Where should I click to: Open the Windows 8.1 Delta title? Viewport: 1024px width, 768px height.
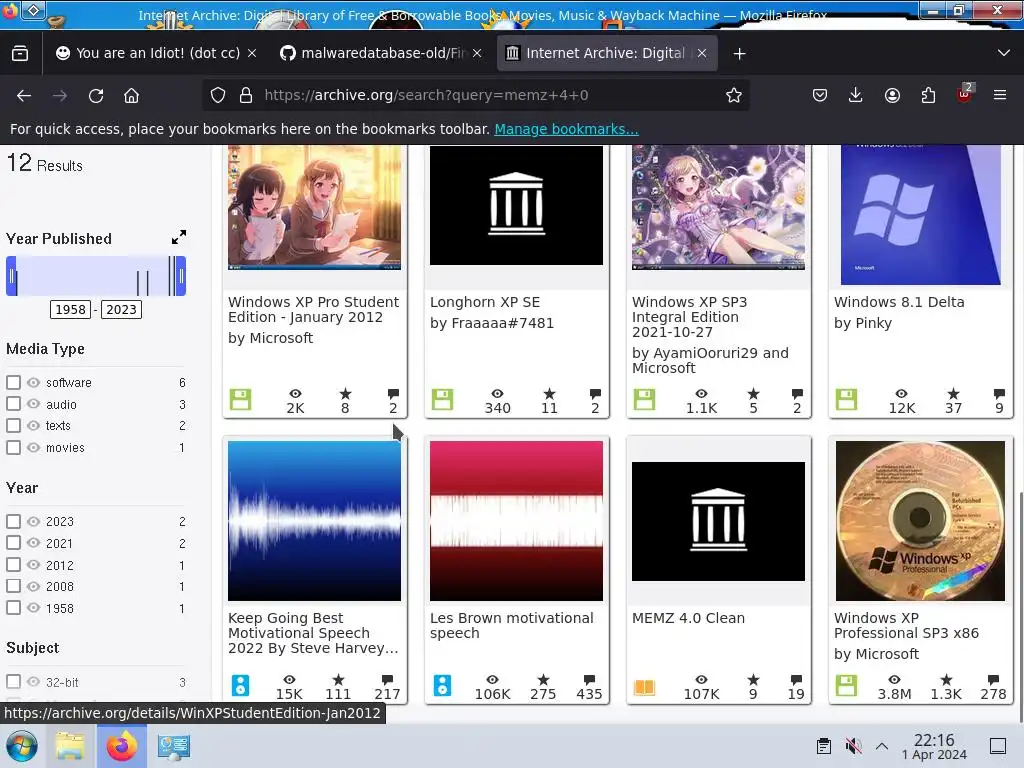(x=899, y=302)
